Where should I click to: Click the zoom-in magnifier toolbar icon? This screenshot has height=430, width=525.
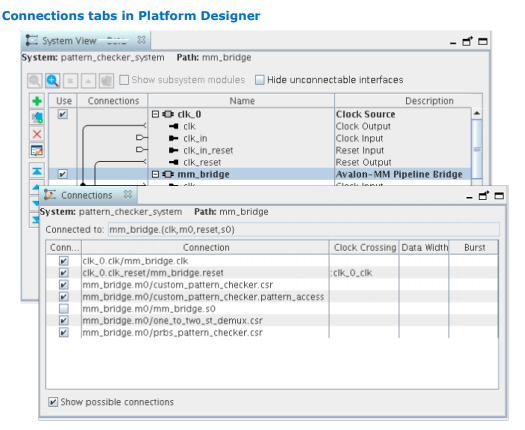[53, 80]
